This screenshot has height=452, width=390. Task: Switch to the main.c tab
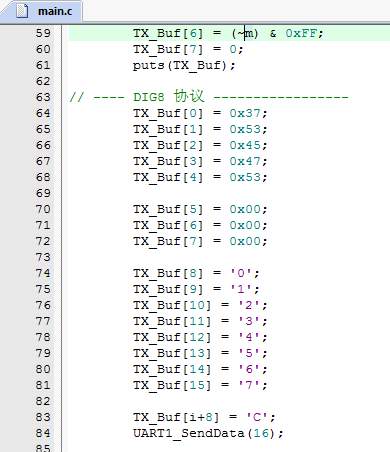pos(43,11)
